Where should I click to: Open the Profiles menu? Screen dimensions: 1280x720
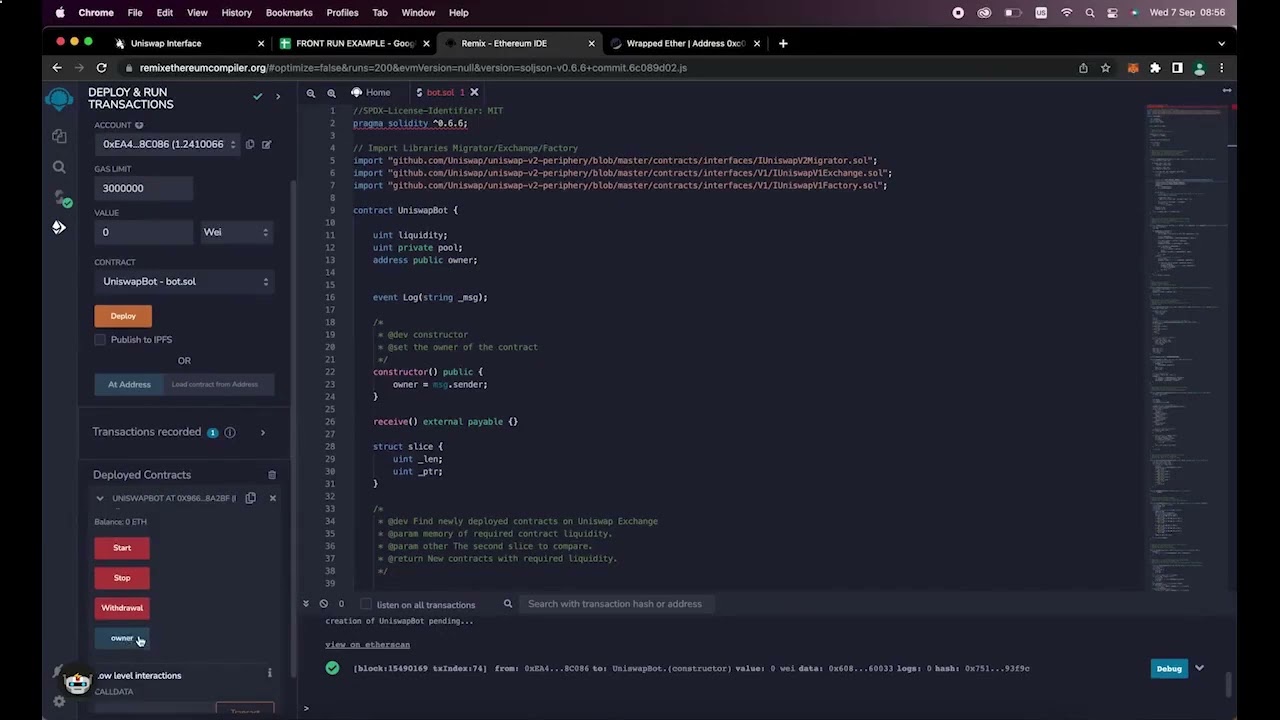point(342,12)
